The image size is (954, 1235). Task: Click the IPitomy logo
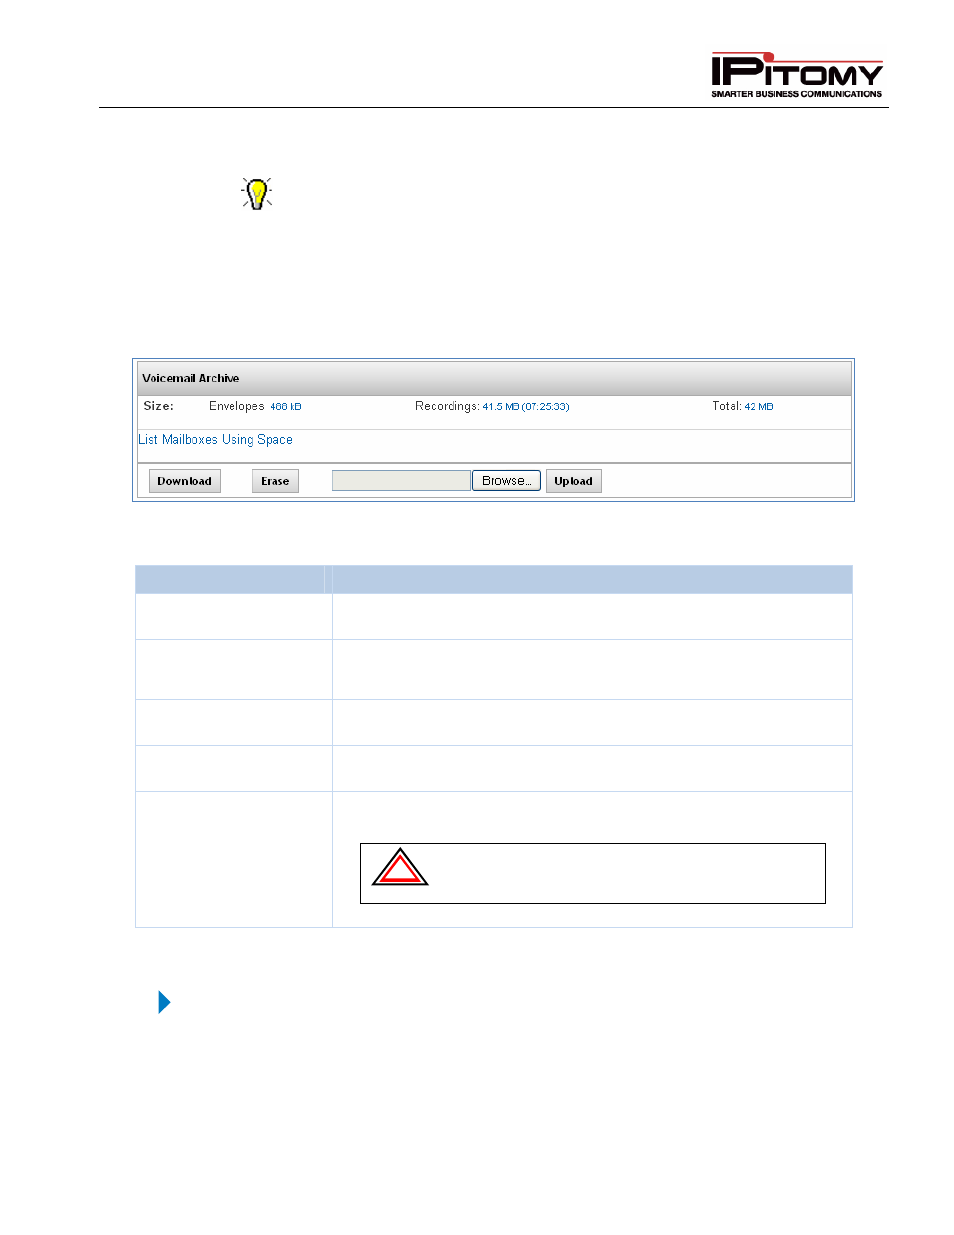pos(797,75)
